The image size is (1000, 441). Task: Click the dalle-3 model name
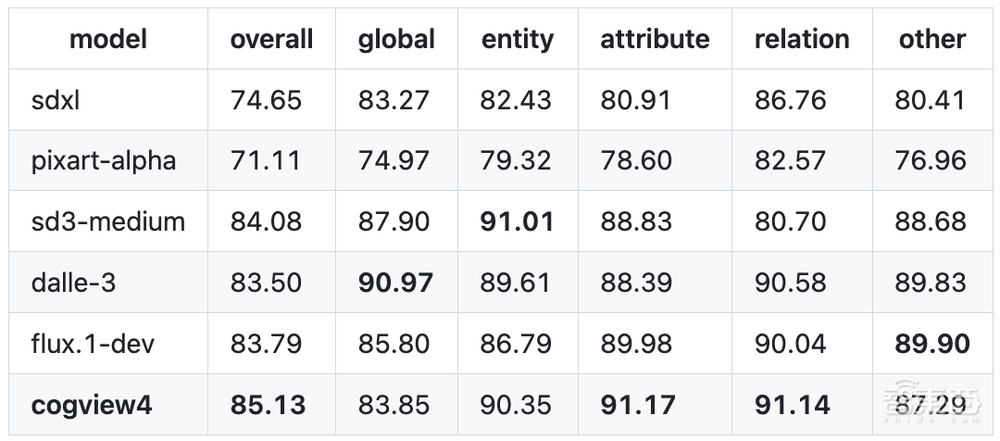[74, 283]
